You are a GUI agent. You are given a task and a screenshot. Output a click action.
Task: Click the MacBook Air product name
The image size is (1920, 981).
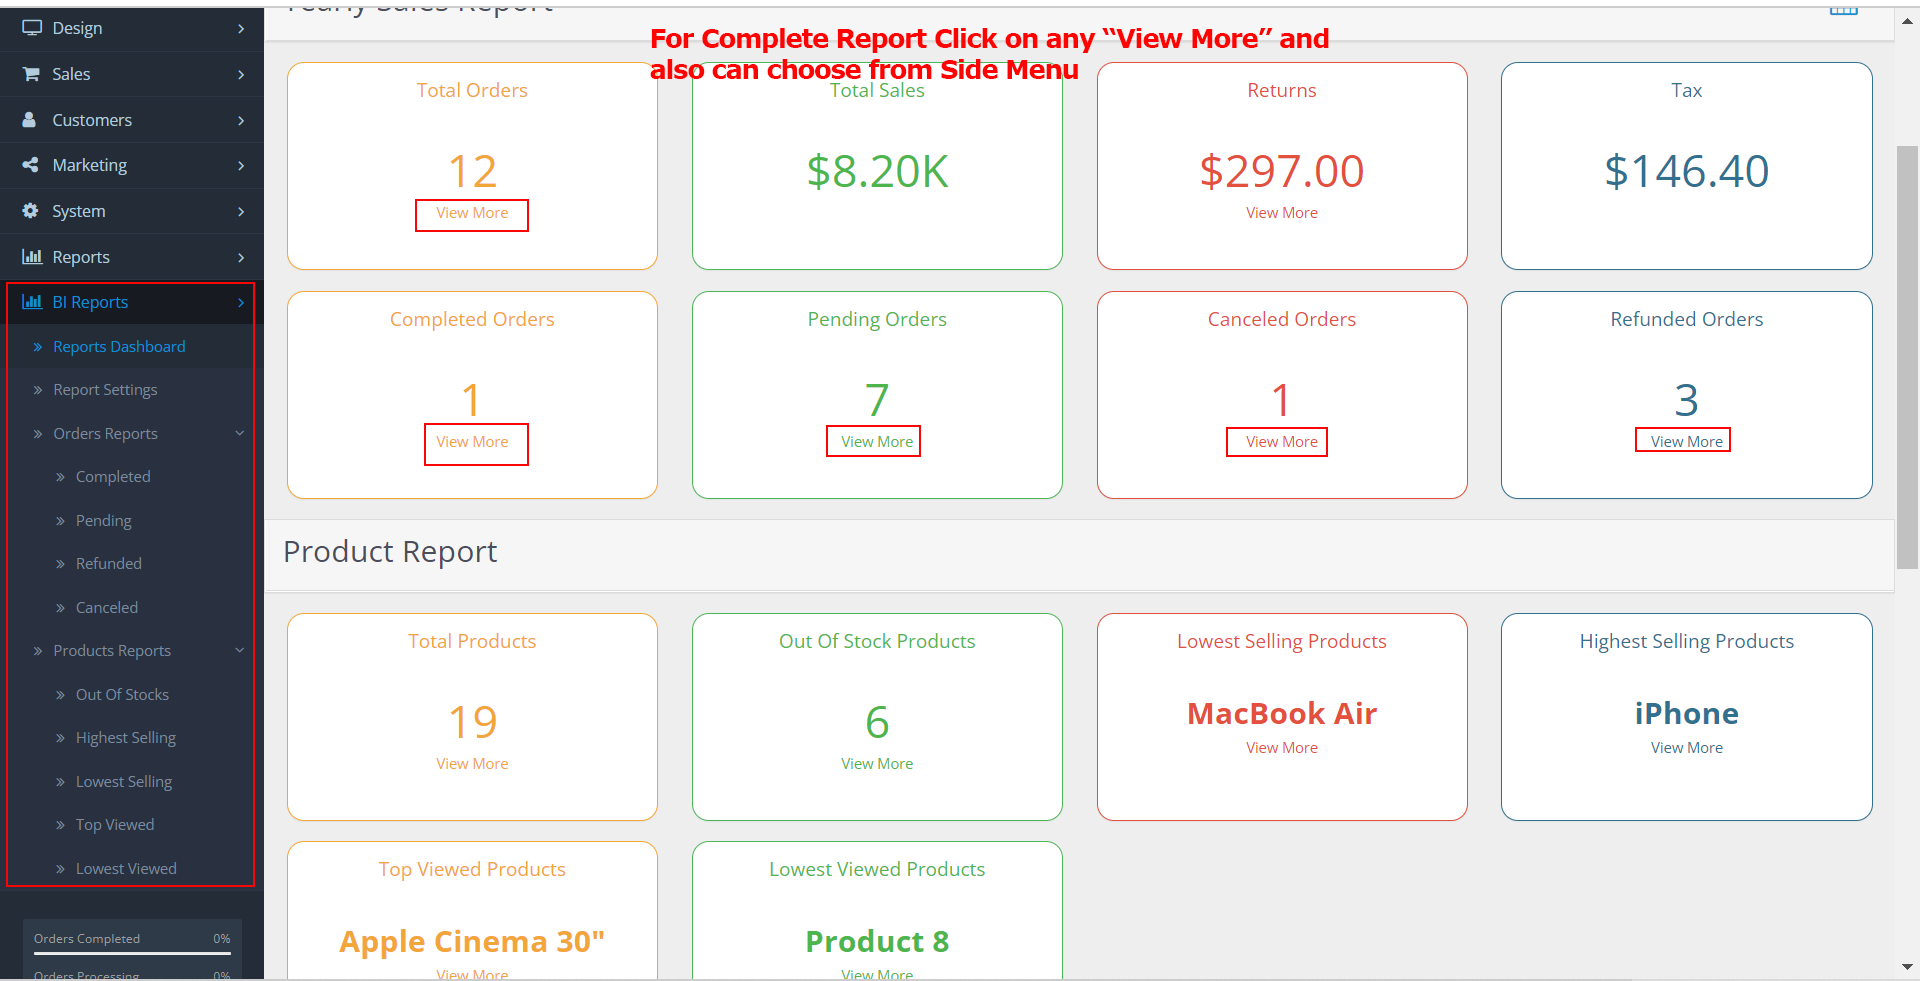point(1282,714)
